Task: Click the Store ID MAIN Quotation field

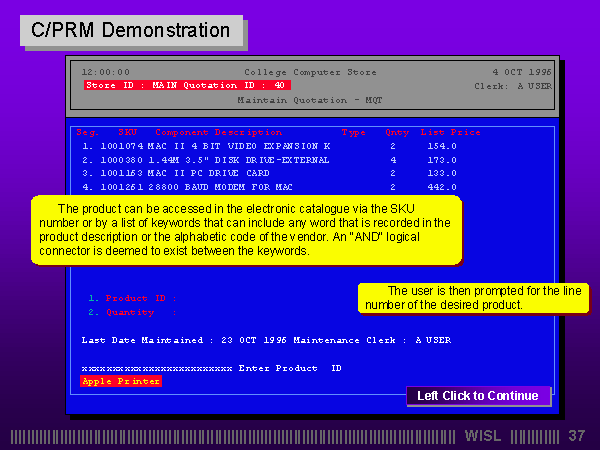Action: [187, 85]
